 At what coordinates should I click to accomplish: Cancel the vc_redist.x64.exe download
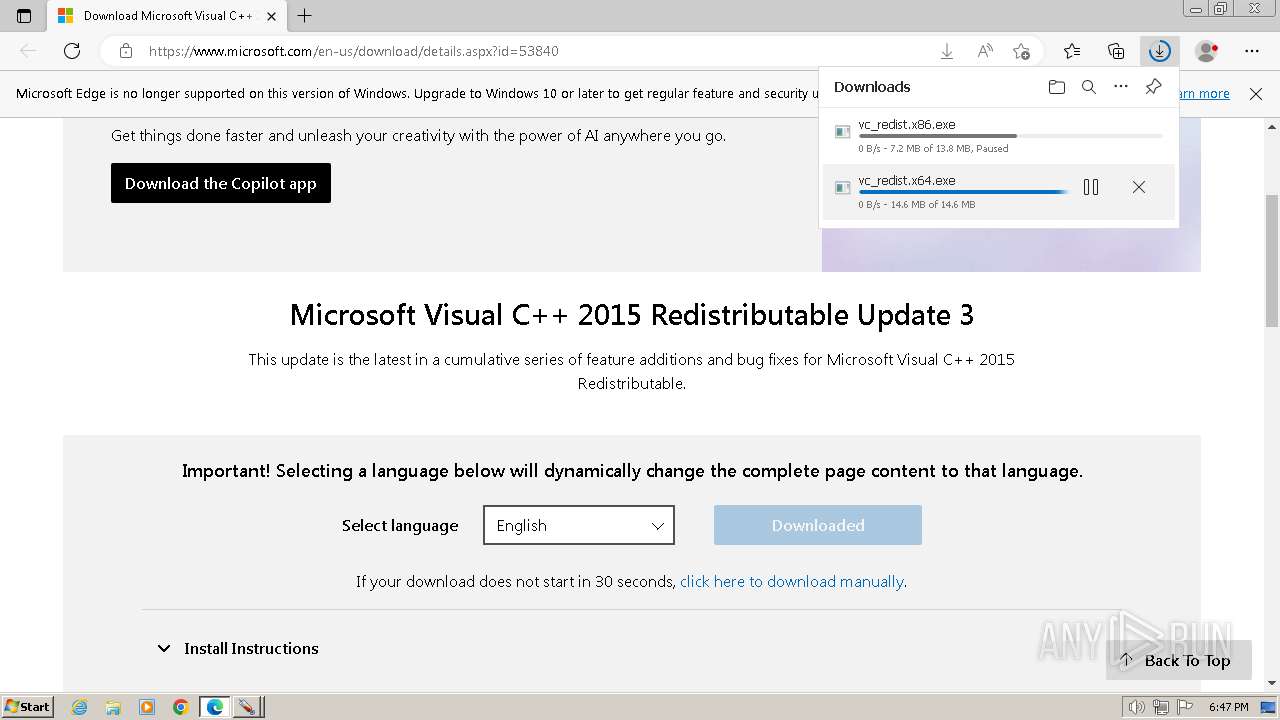pos(1139,187)
